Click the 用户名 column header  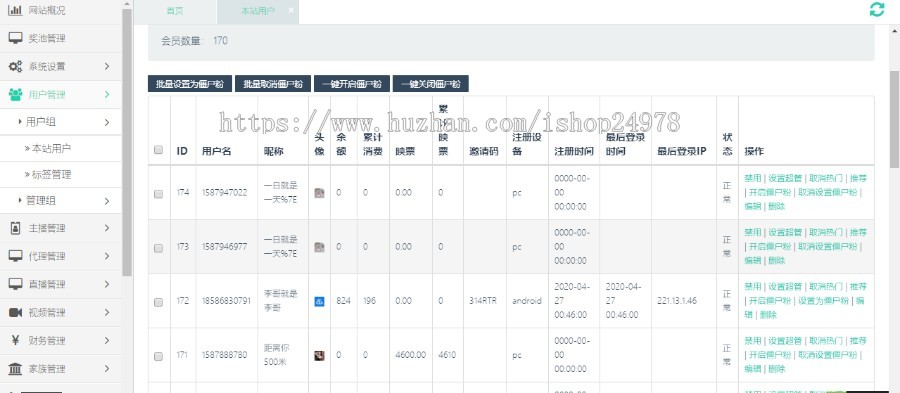click(x=216, y=151)
